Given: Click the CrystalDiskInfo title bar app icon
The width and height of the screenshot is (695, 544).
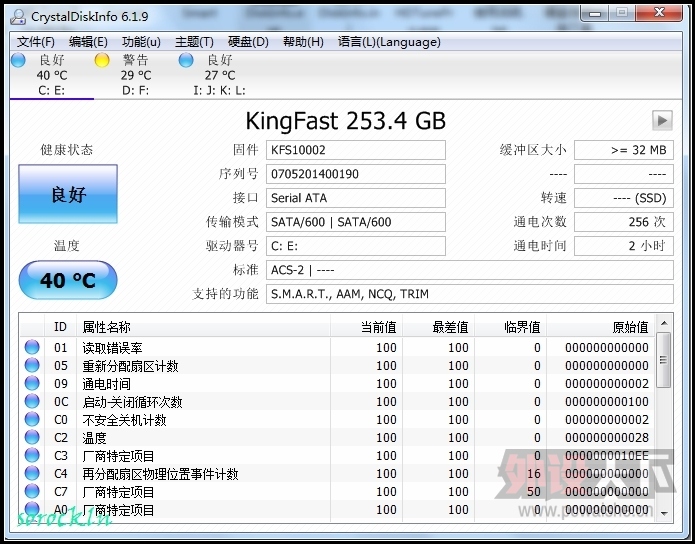Looking at the screenshot, I should tap(18, 17).
